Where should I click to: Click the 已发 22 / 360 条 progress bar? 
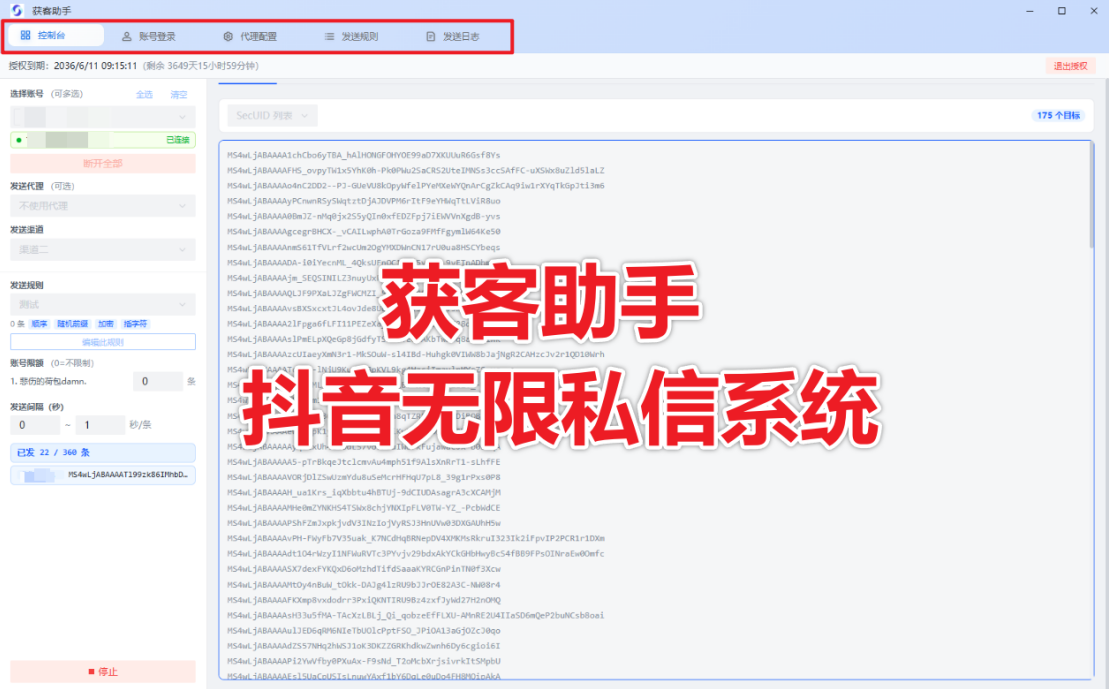pyautogui.click(x=103, y=452)
